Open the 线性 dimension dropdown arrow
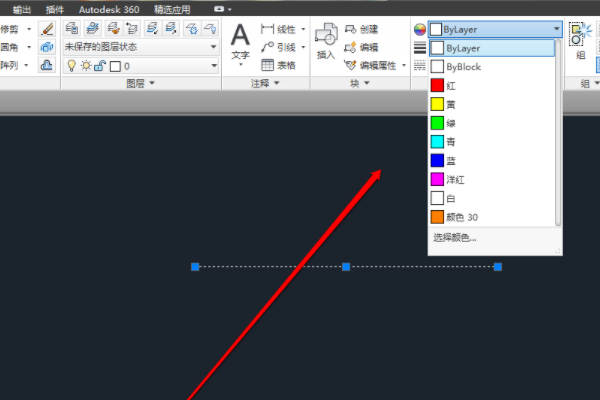 pyautogui.click(x=303, y=29)
